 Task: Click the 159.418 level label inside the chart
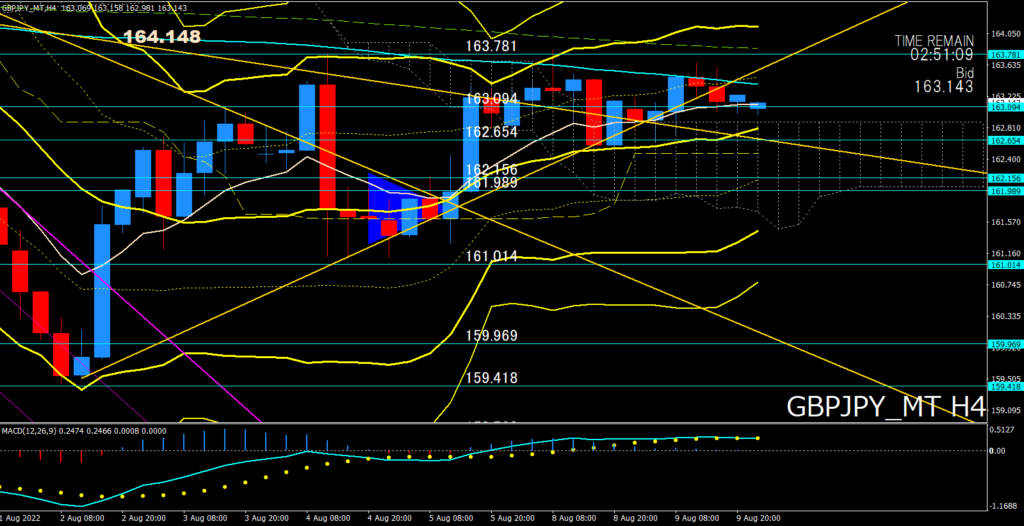click(x=492, y=378)
